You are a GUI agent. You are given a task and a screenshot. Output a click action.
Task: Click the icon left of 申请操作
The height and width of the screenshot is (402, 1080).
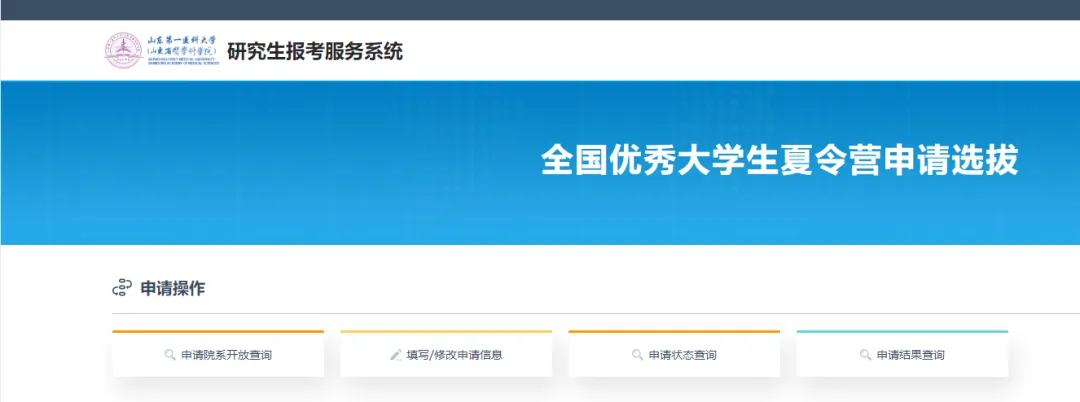point(121,288)
